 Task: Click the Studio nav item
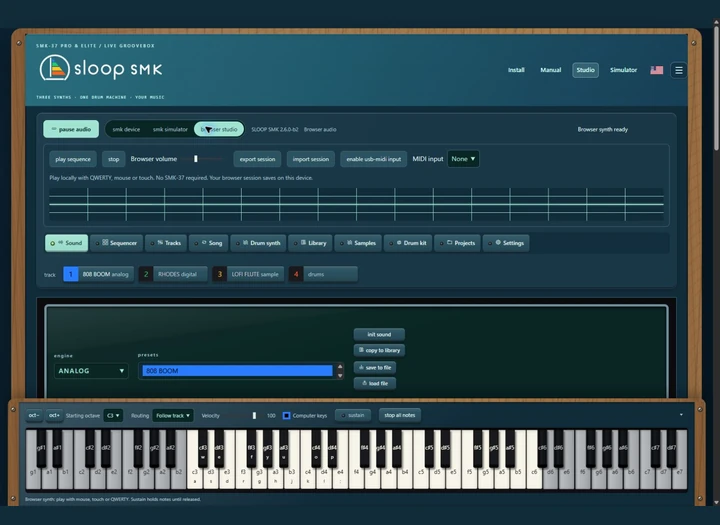[x=585, y=70]
